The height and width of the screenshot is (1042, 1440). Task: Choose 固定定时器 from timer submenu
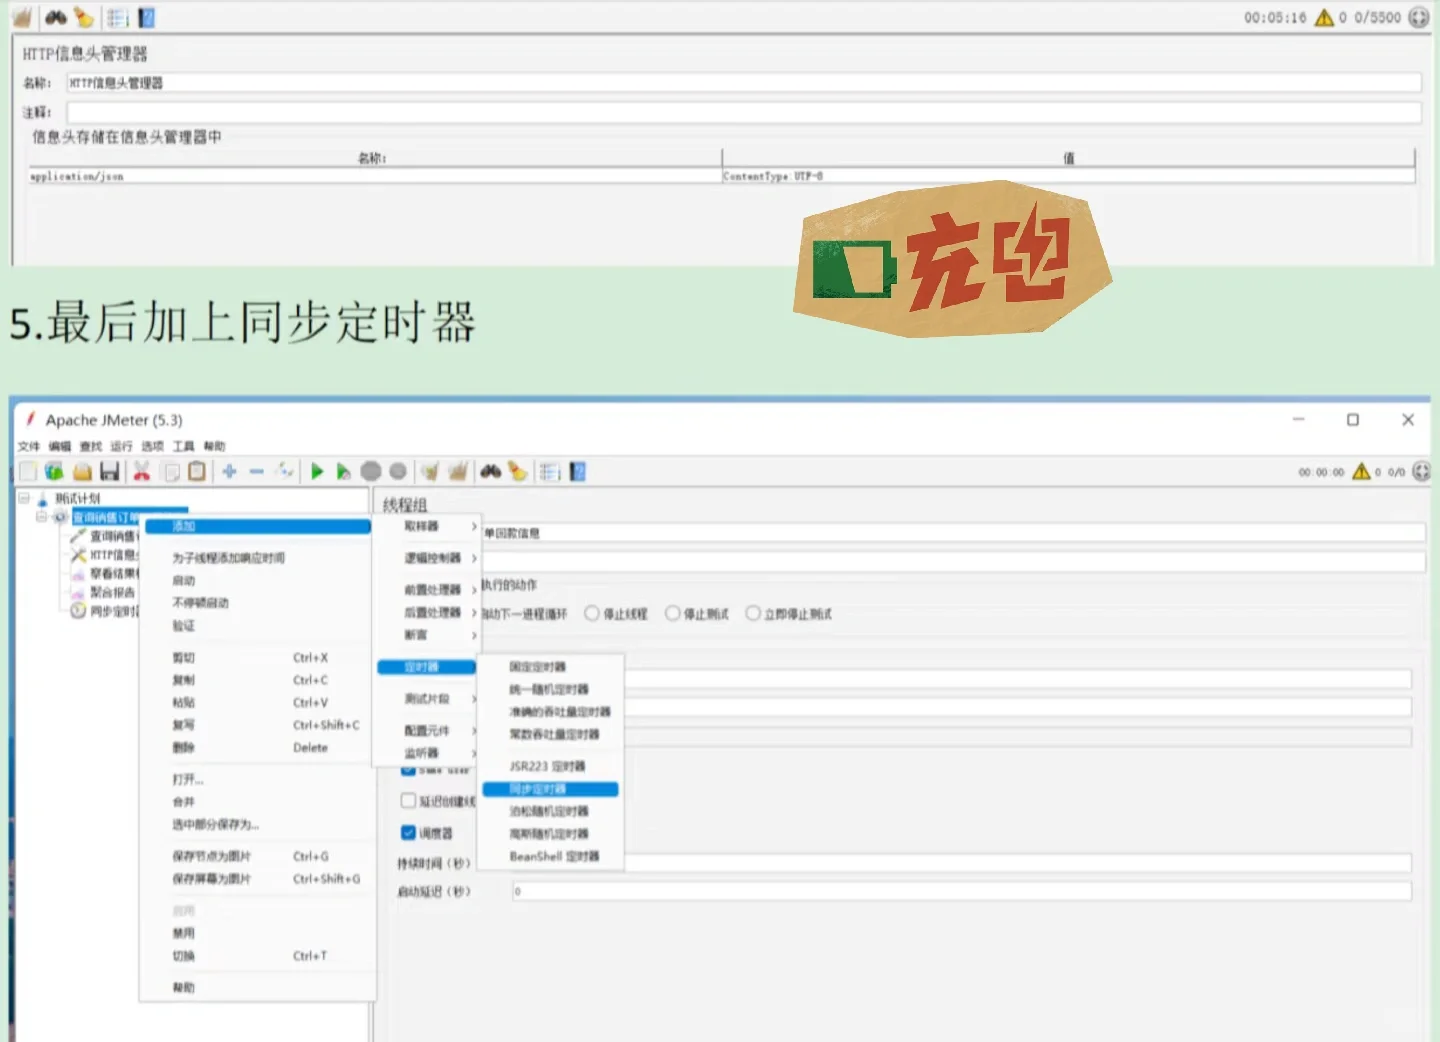(x=550, y=667)
